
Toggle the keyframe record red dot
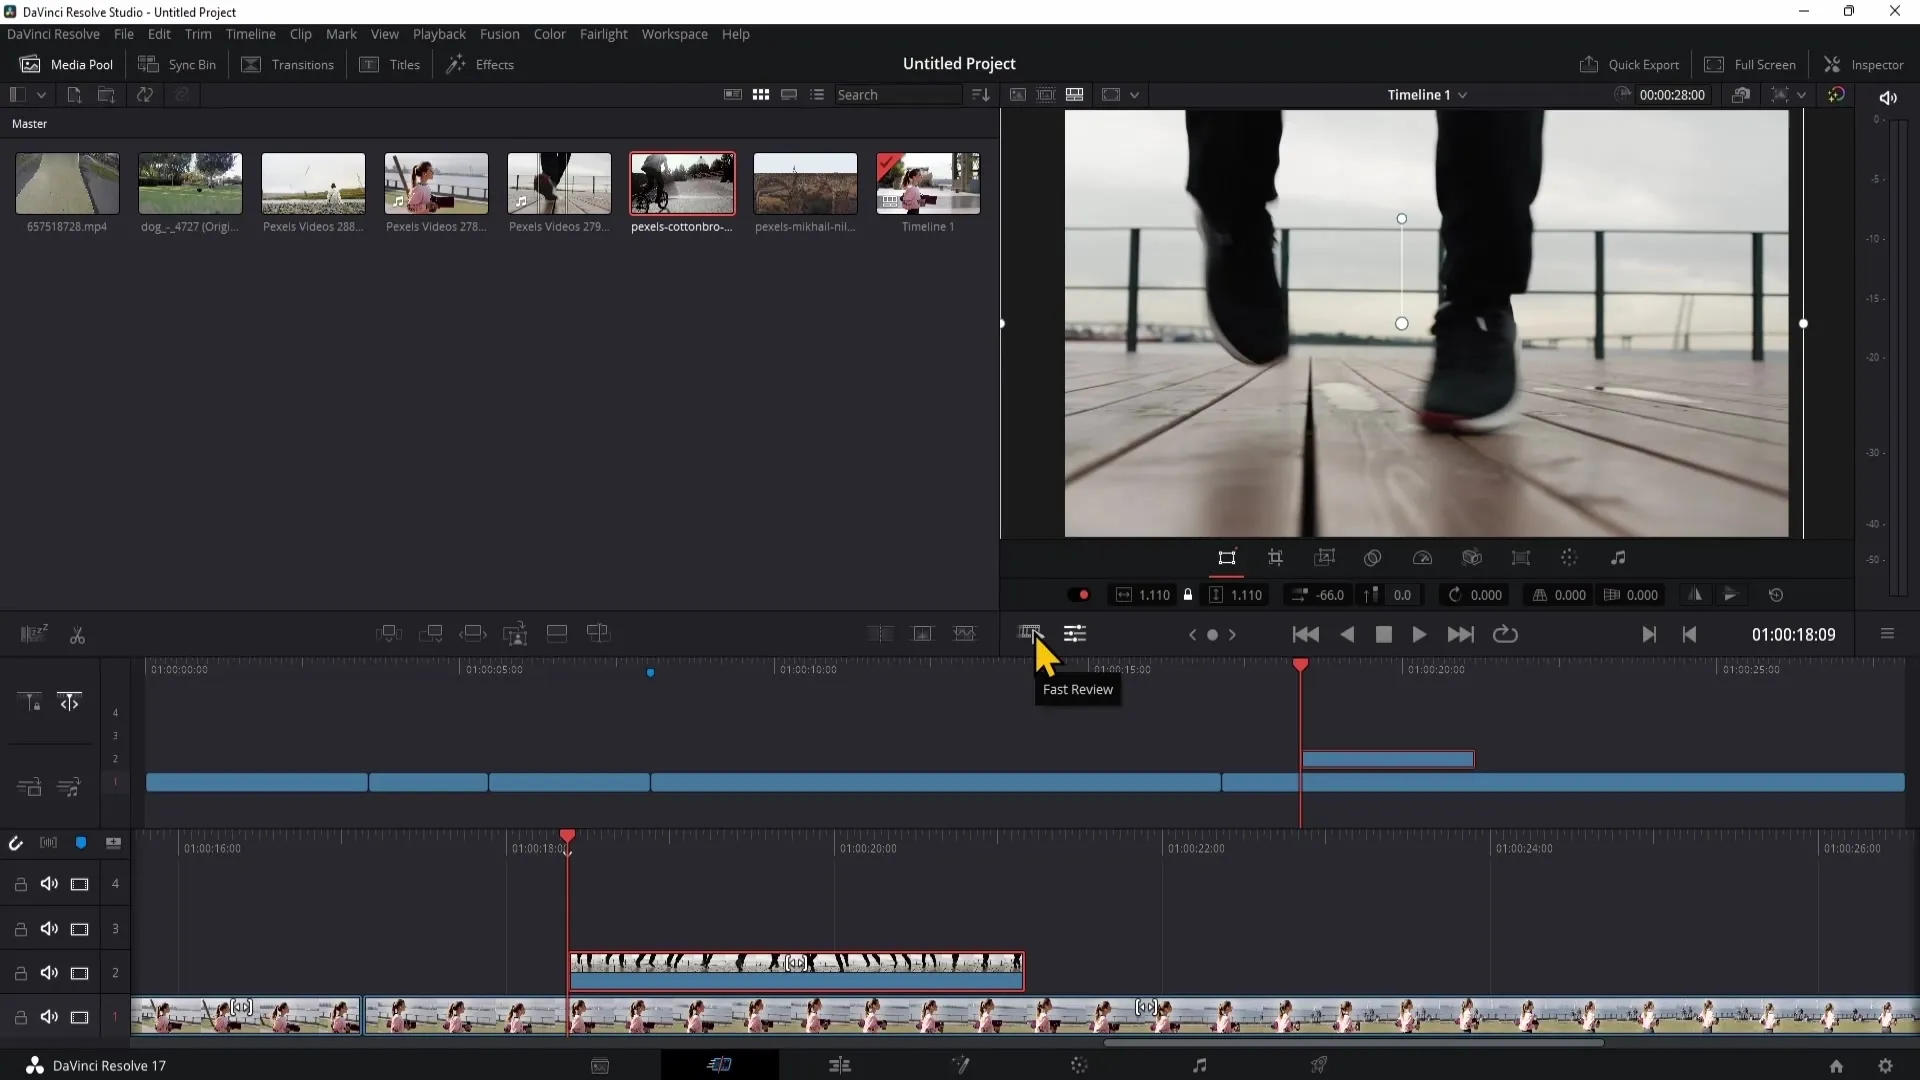(x=1084, y=595)
